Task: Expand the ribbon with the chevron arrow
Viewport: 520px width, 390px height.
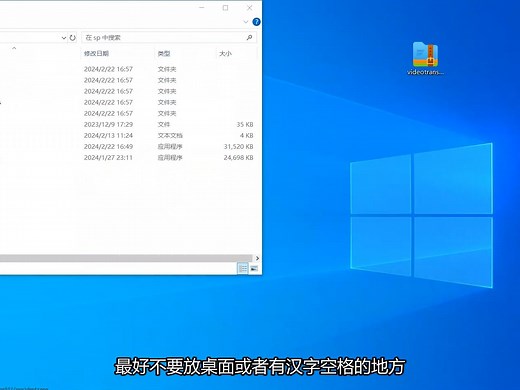Action: 246,22
